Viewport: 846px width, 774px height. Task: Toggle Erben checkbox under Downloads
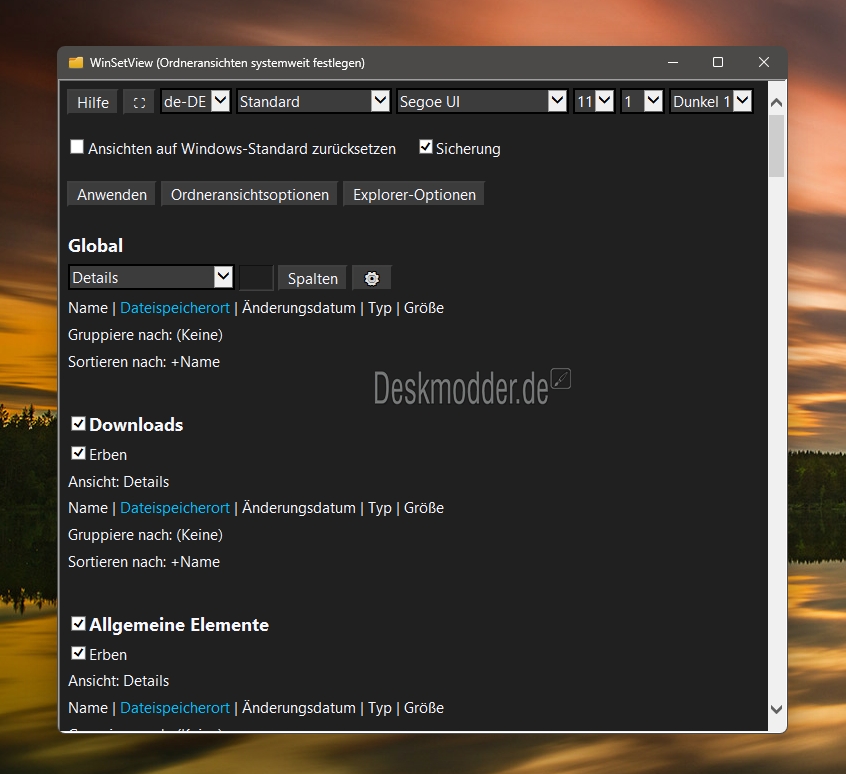tap(78, 453)
